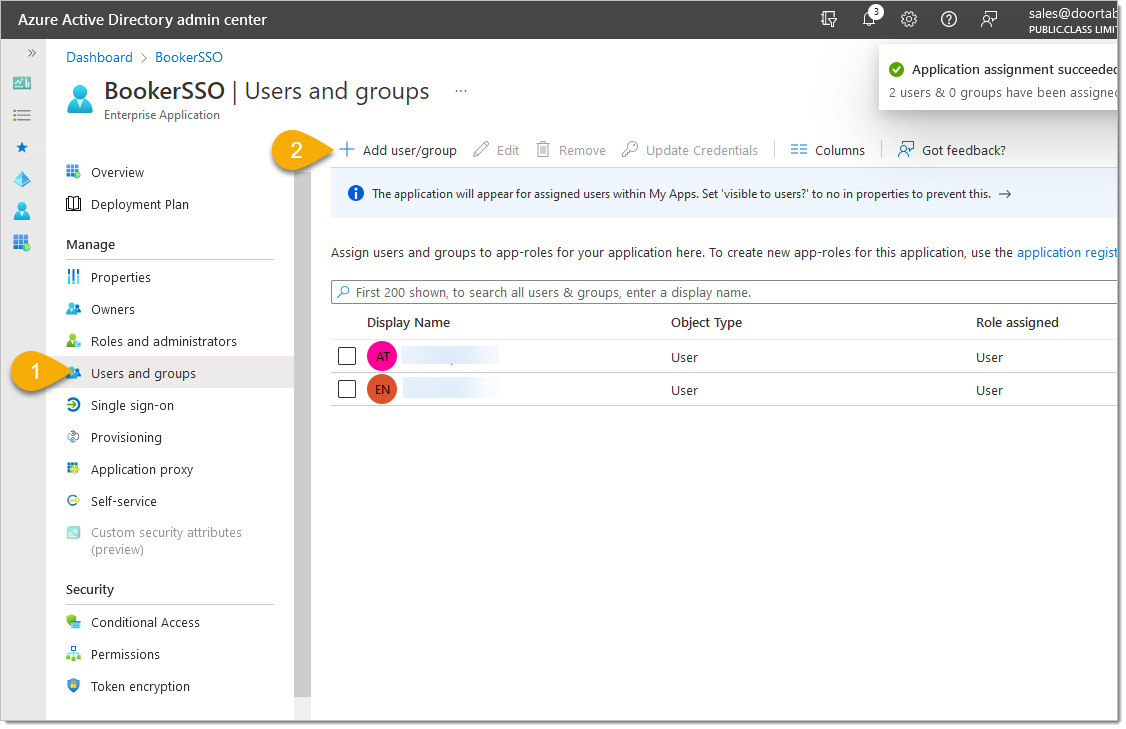
Task: Select the checkbox for user AT
Action: click(x=347, y=357)
